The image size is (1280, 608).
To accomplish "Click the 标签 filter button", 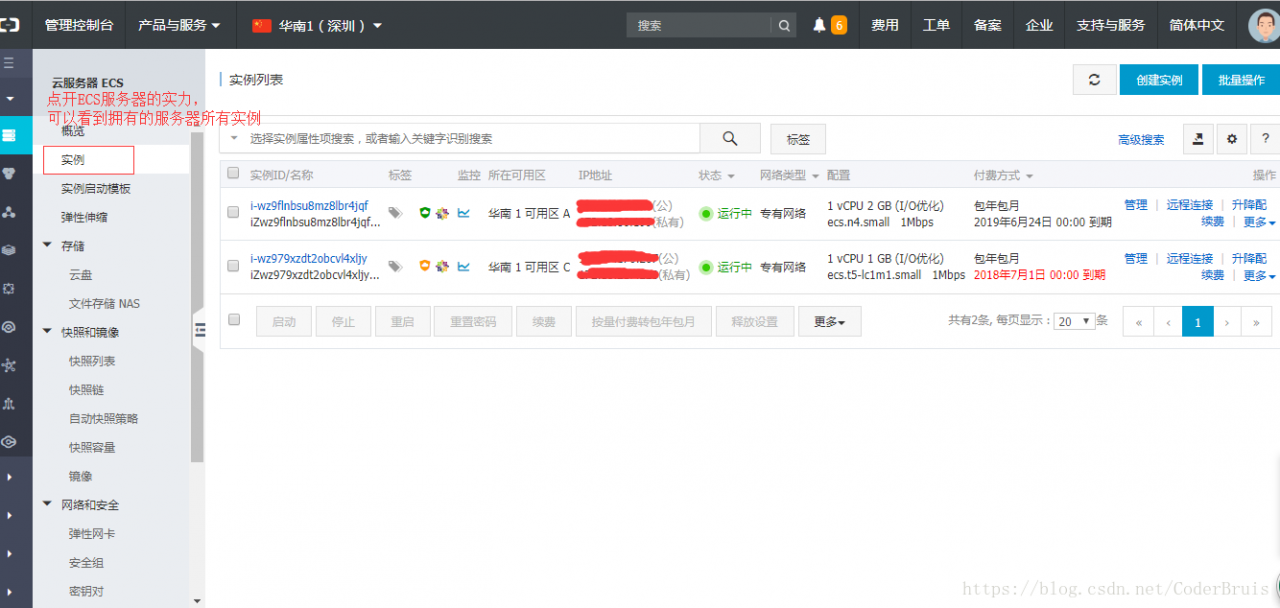I will pyautogui.click(x=798, y=139).
